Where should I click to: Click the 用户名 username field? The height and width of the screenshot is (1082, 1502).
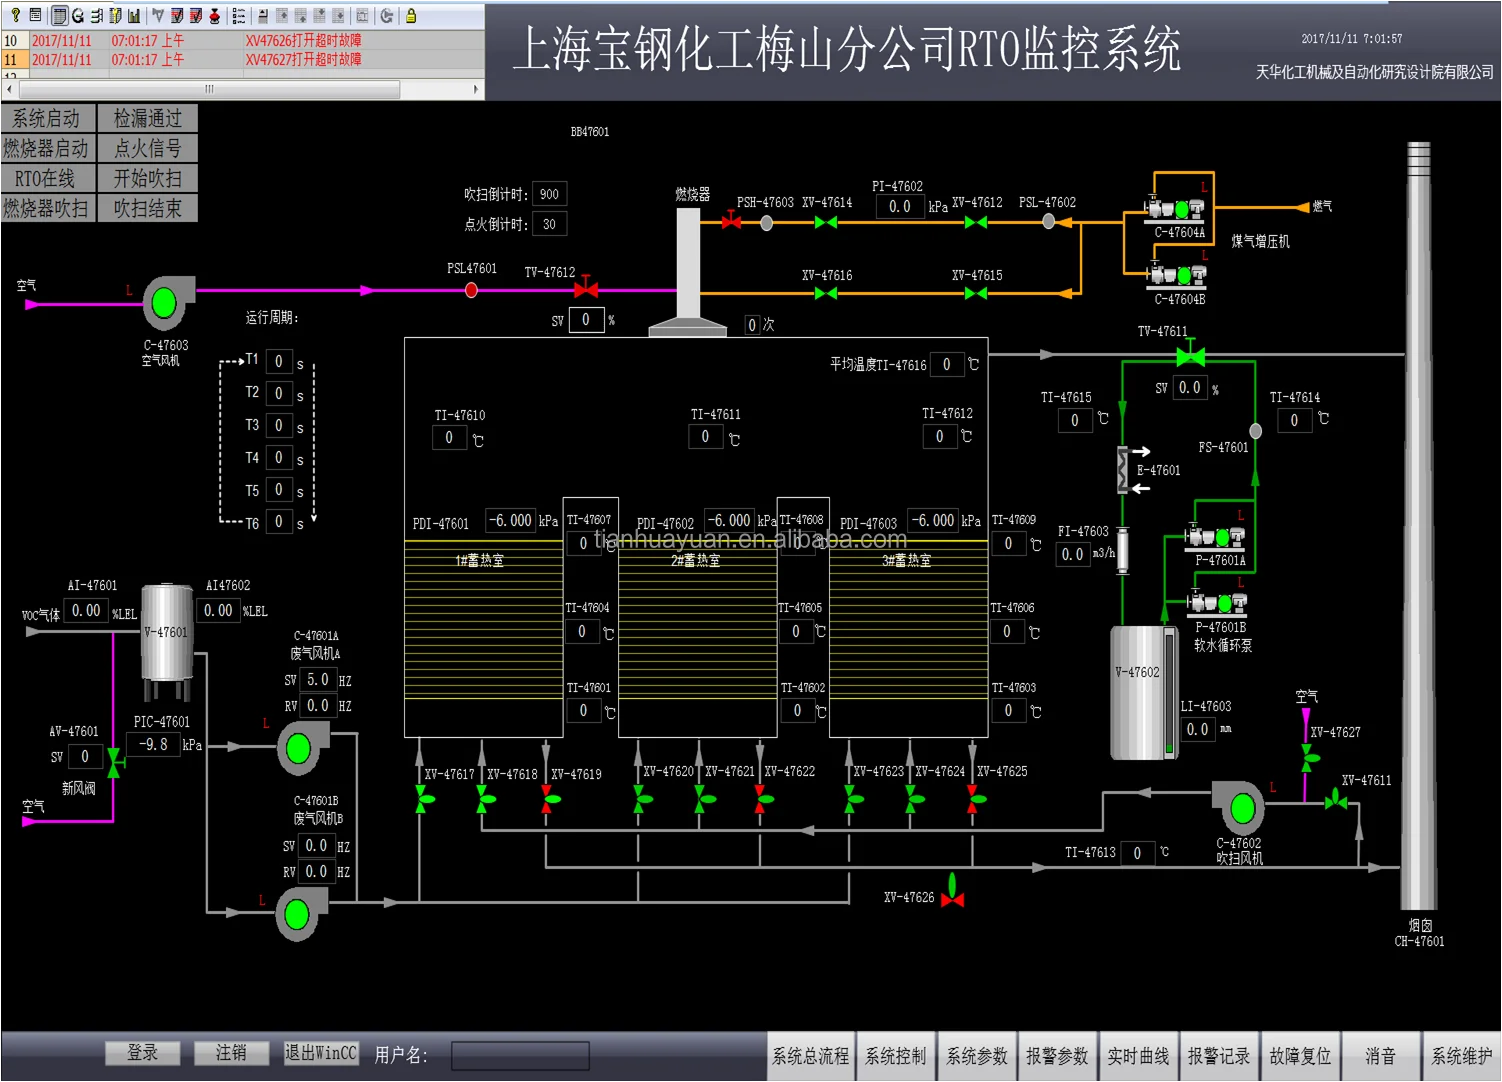(x=520, y=1055)
